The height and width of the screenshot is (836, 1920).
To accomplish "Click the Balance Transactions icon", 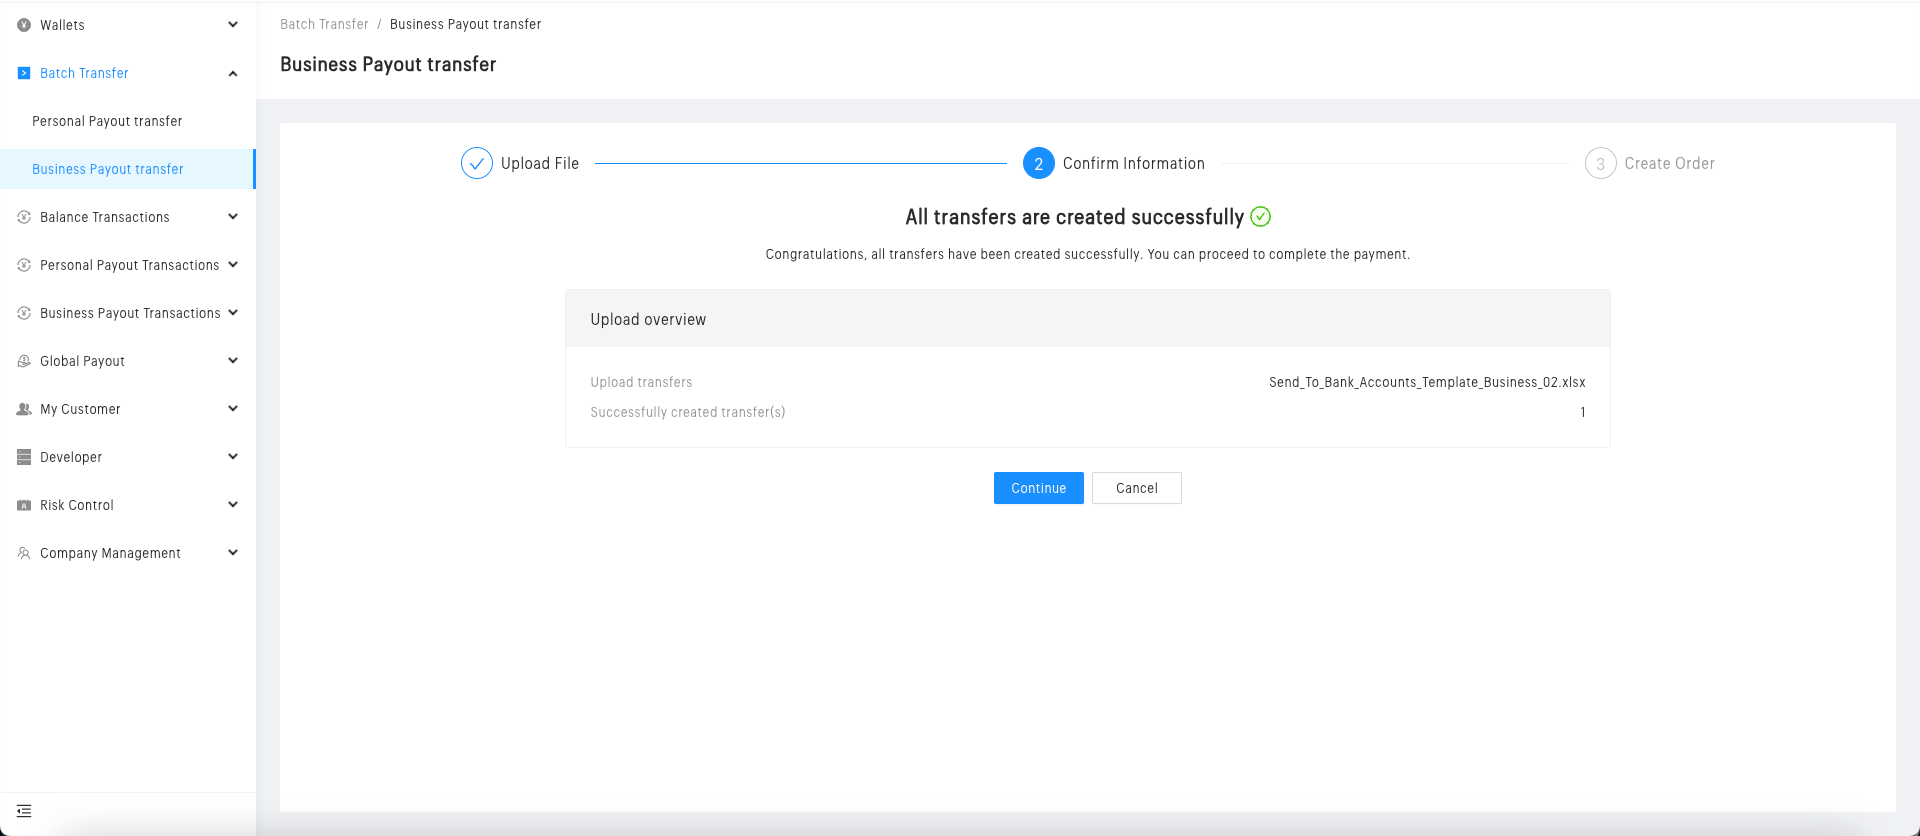I will pos(24,217).
